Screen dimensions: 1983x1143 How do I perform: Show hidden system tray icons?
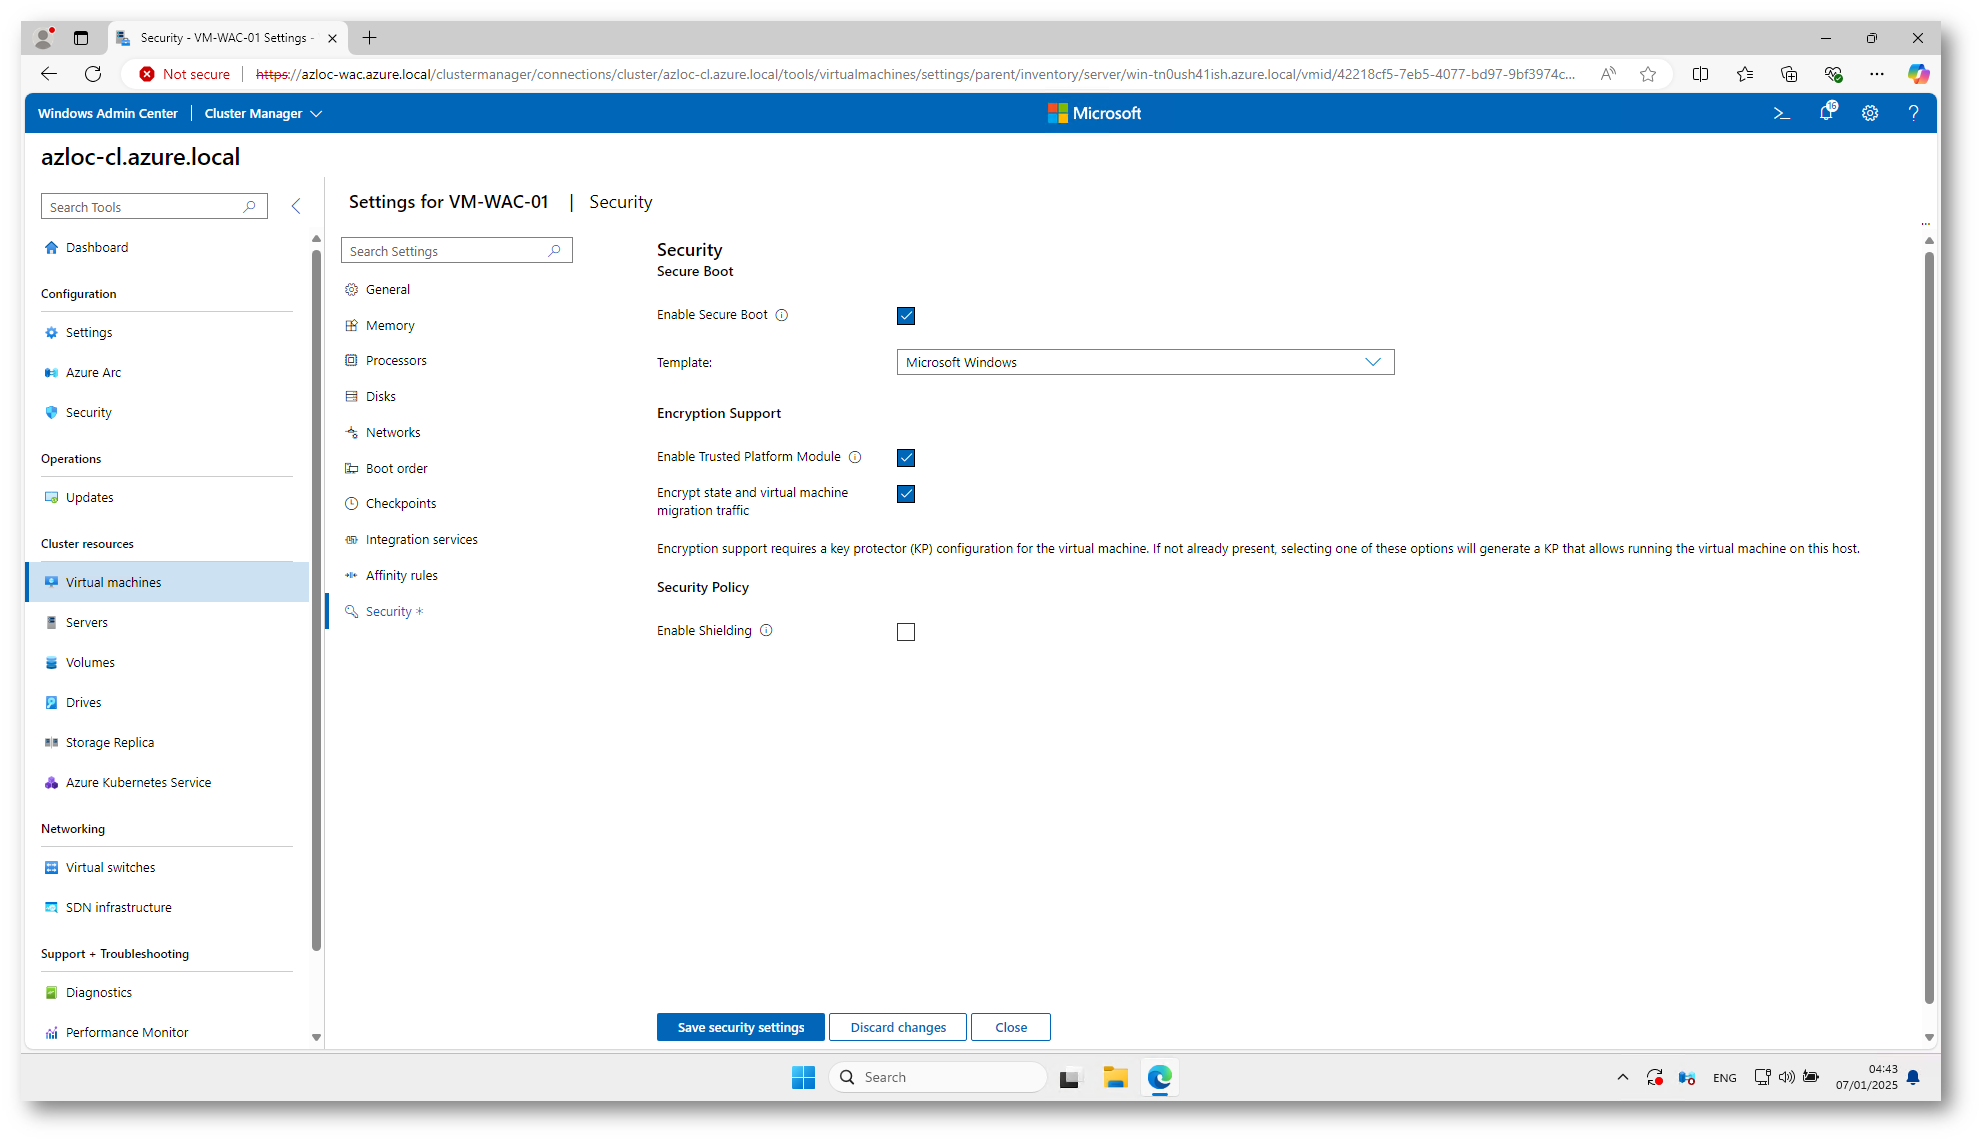tap(1622, 1077)
